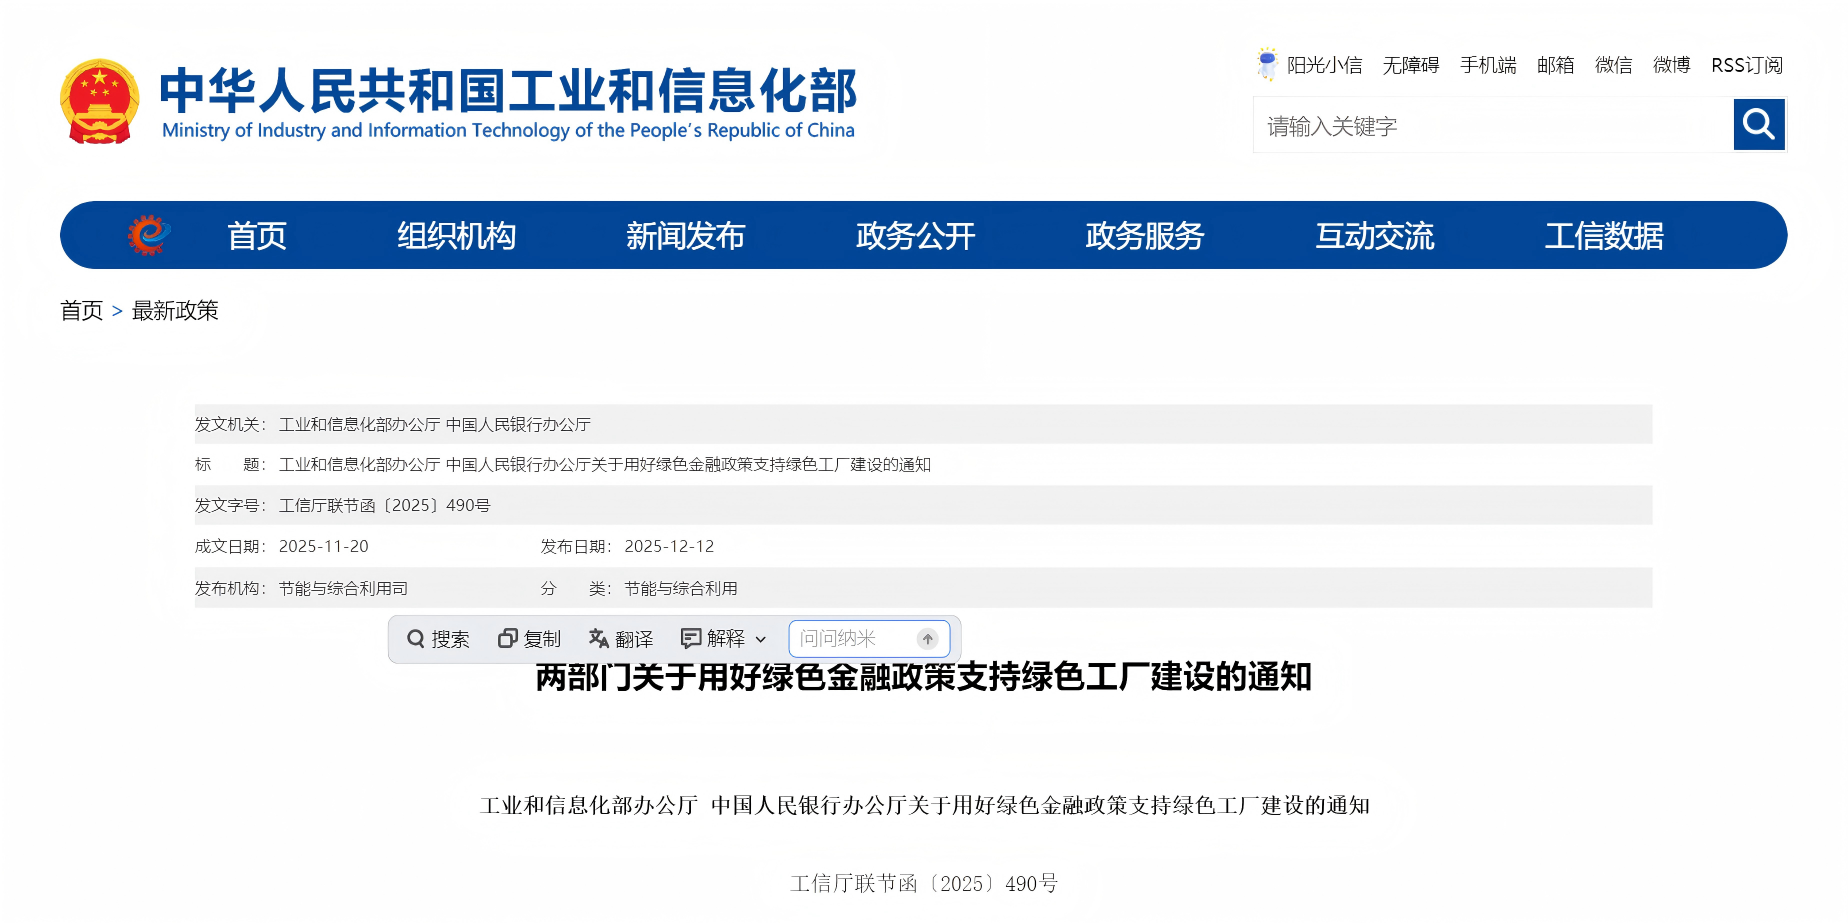Click the 解释 explain icon
The height and width of the screenshot is (923, 1848).
[691, 638]
